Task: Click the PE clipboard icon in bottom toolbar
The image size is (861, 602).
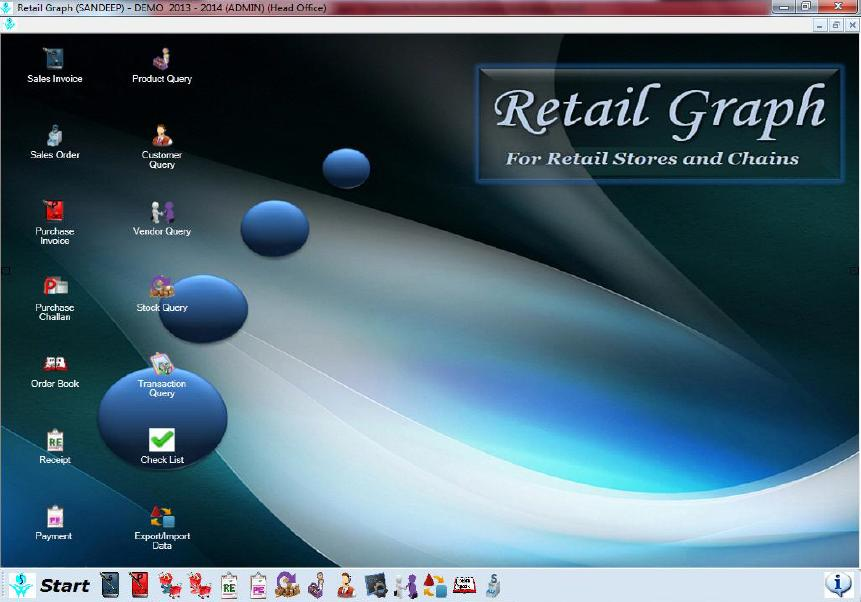Action: point(258,586)
